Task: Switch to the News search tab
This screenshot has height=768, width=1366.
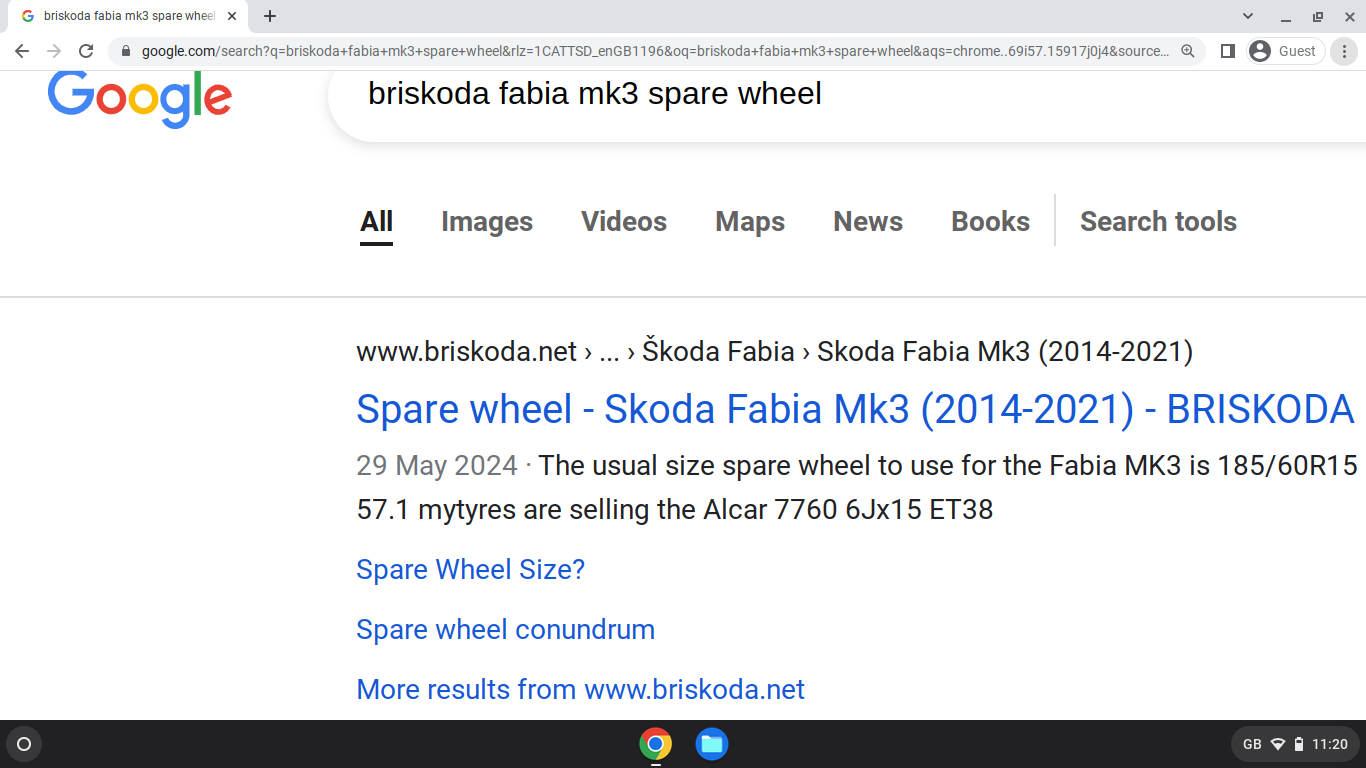Action: (867, 221)
